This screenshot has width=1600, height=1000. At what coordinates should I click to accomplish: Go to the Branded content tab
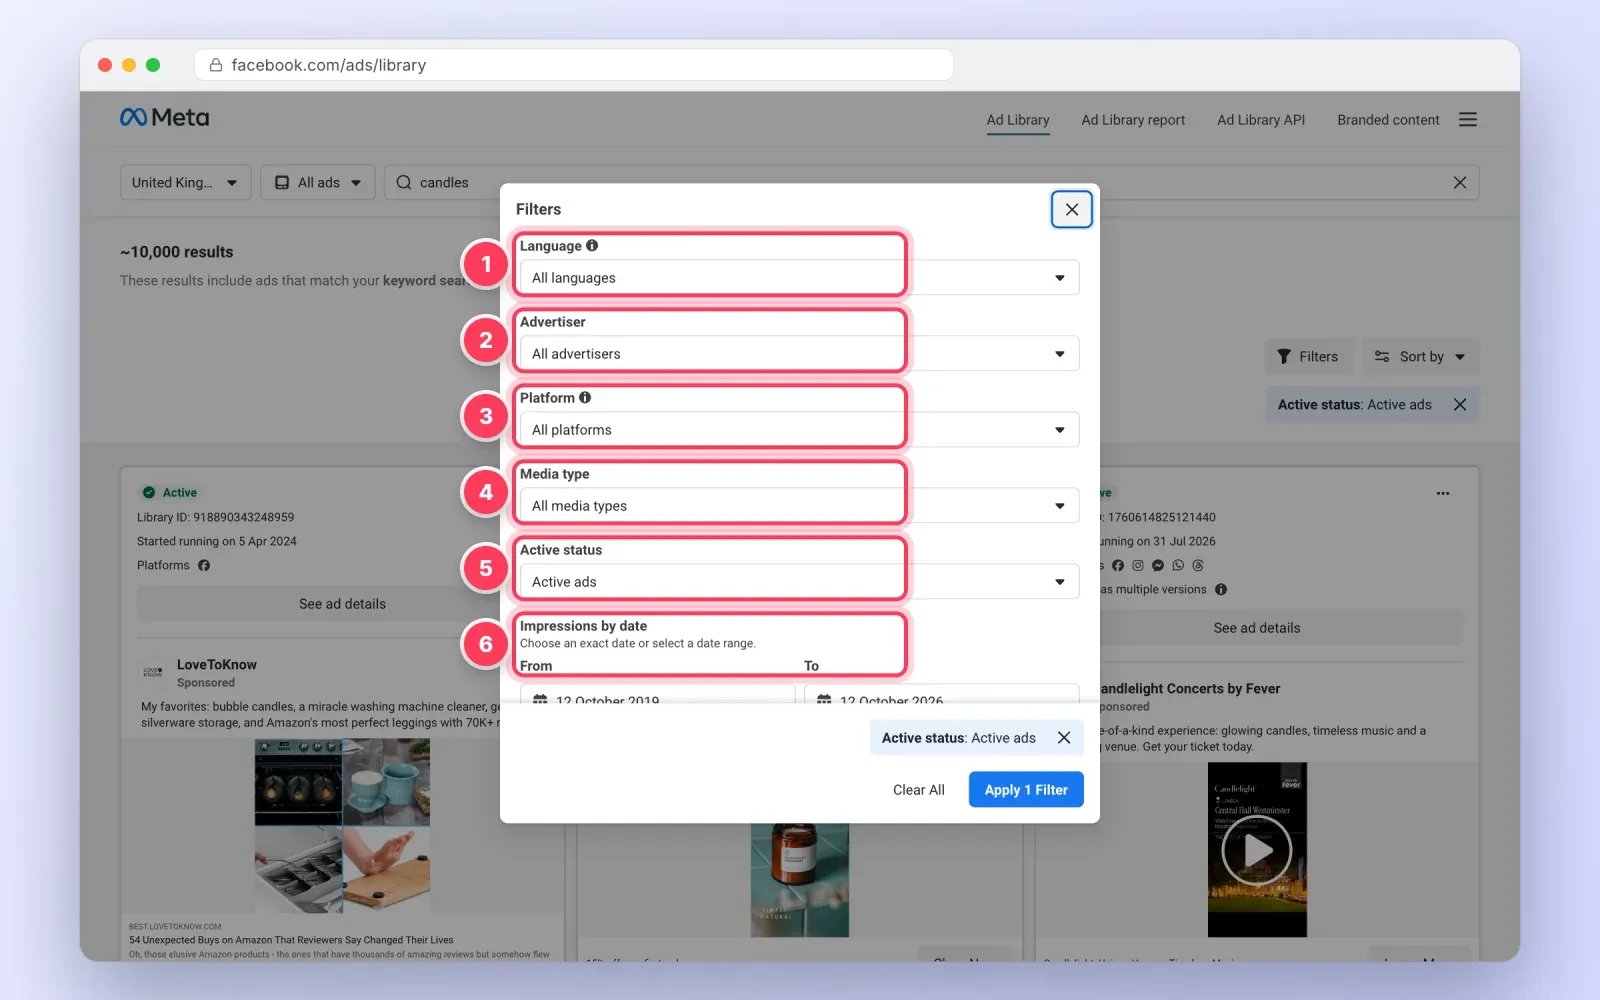pos(1388,120)
